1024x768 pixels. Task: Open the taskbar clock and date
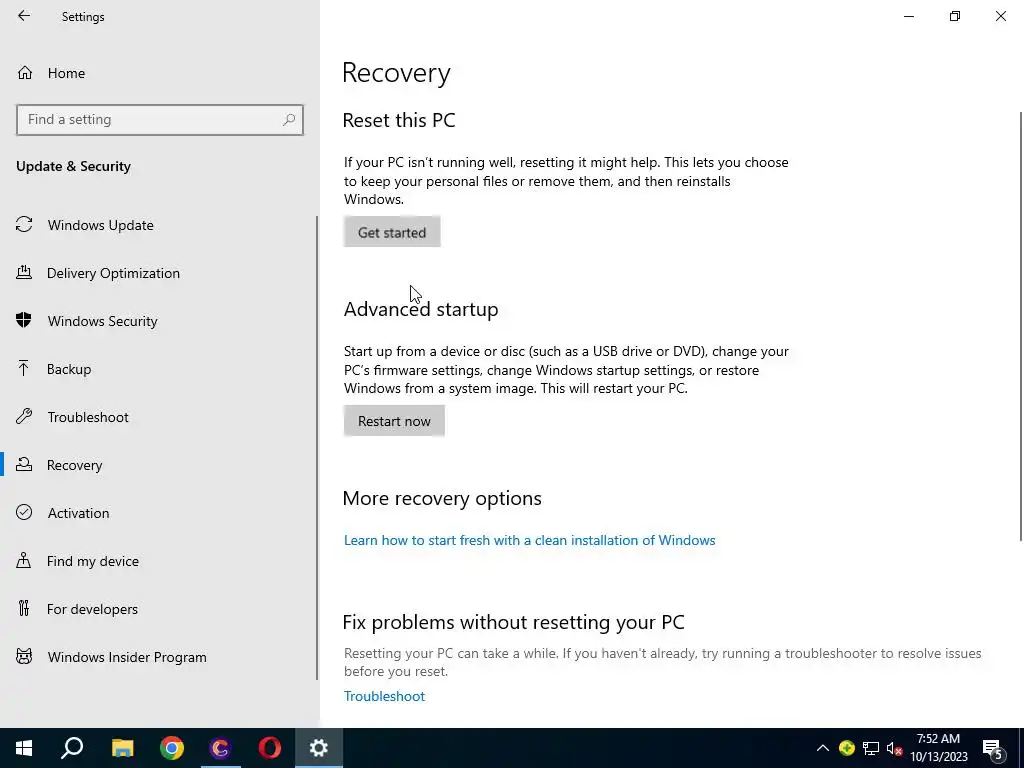(938, 748)
